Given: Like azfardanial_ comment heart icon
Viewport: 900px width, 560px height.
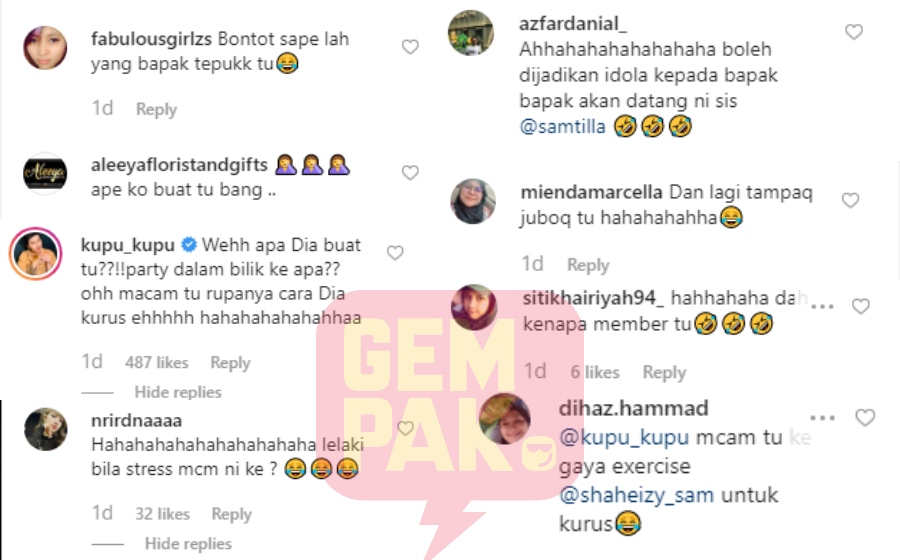Looking at the screenshot, I should coord(854,32).
